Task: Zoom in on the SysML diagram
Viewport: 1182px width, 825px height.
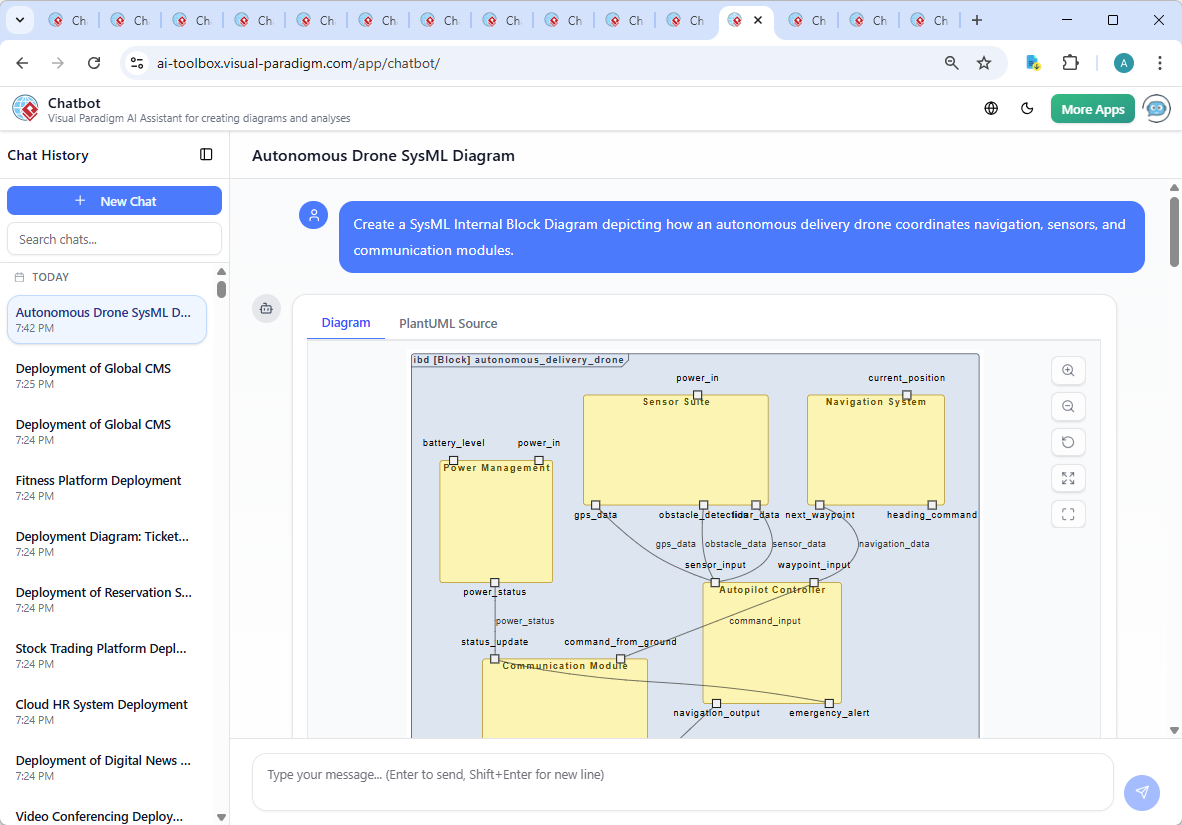Action: tap(1068, 370)
